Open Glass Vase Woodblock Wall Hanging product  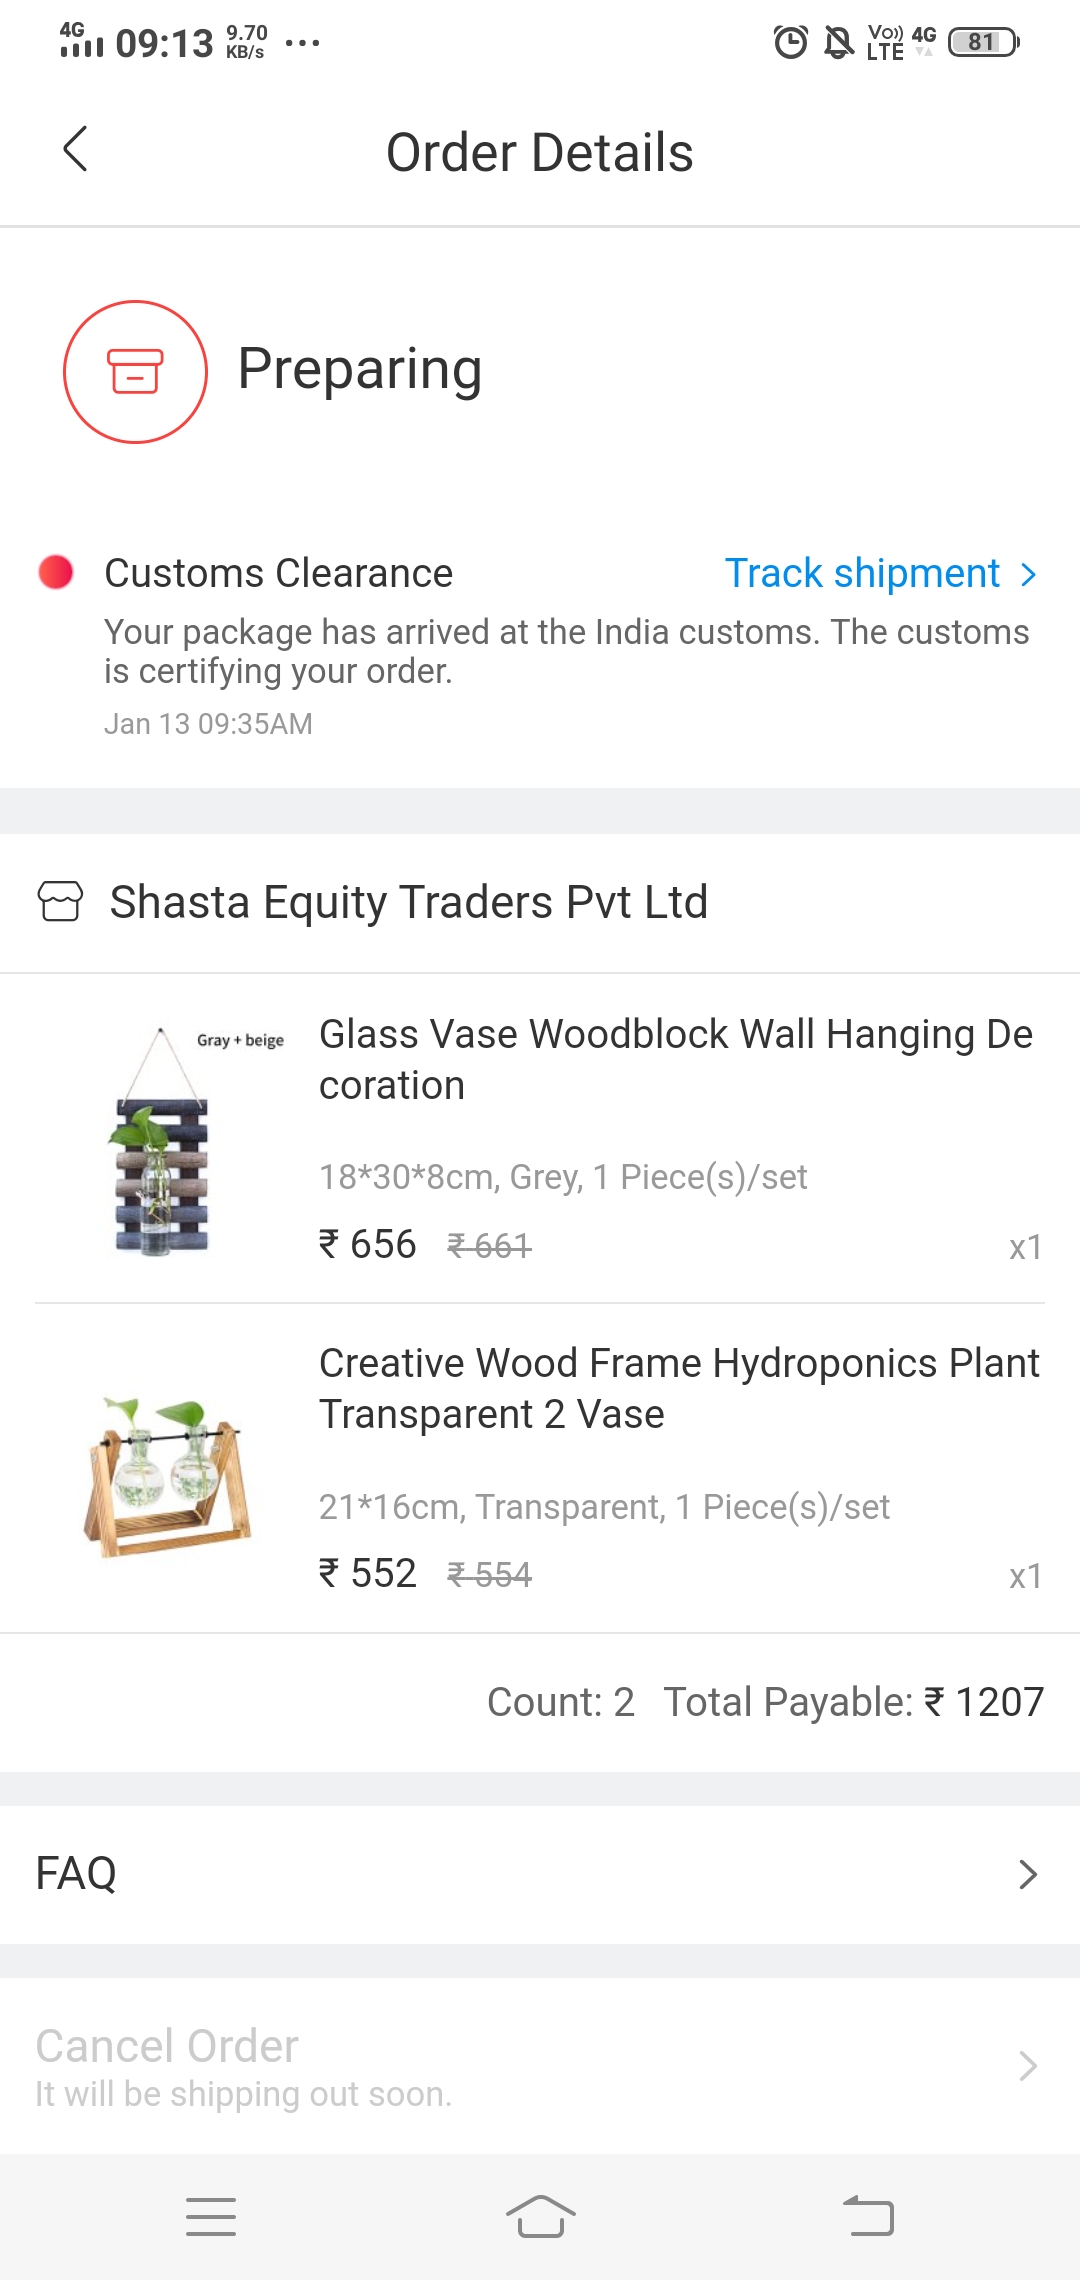(x=675, y=1059)
